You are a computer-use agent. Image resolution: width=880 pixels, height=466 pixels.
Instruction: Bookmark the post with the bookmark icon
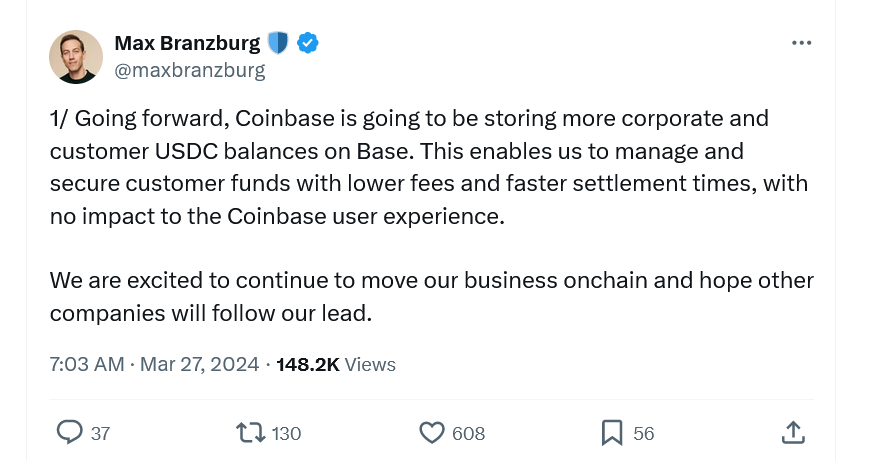612,432
